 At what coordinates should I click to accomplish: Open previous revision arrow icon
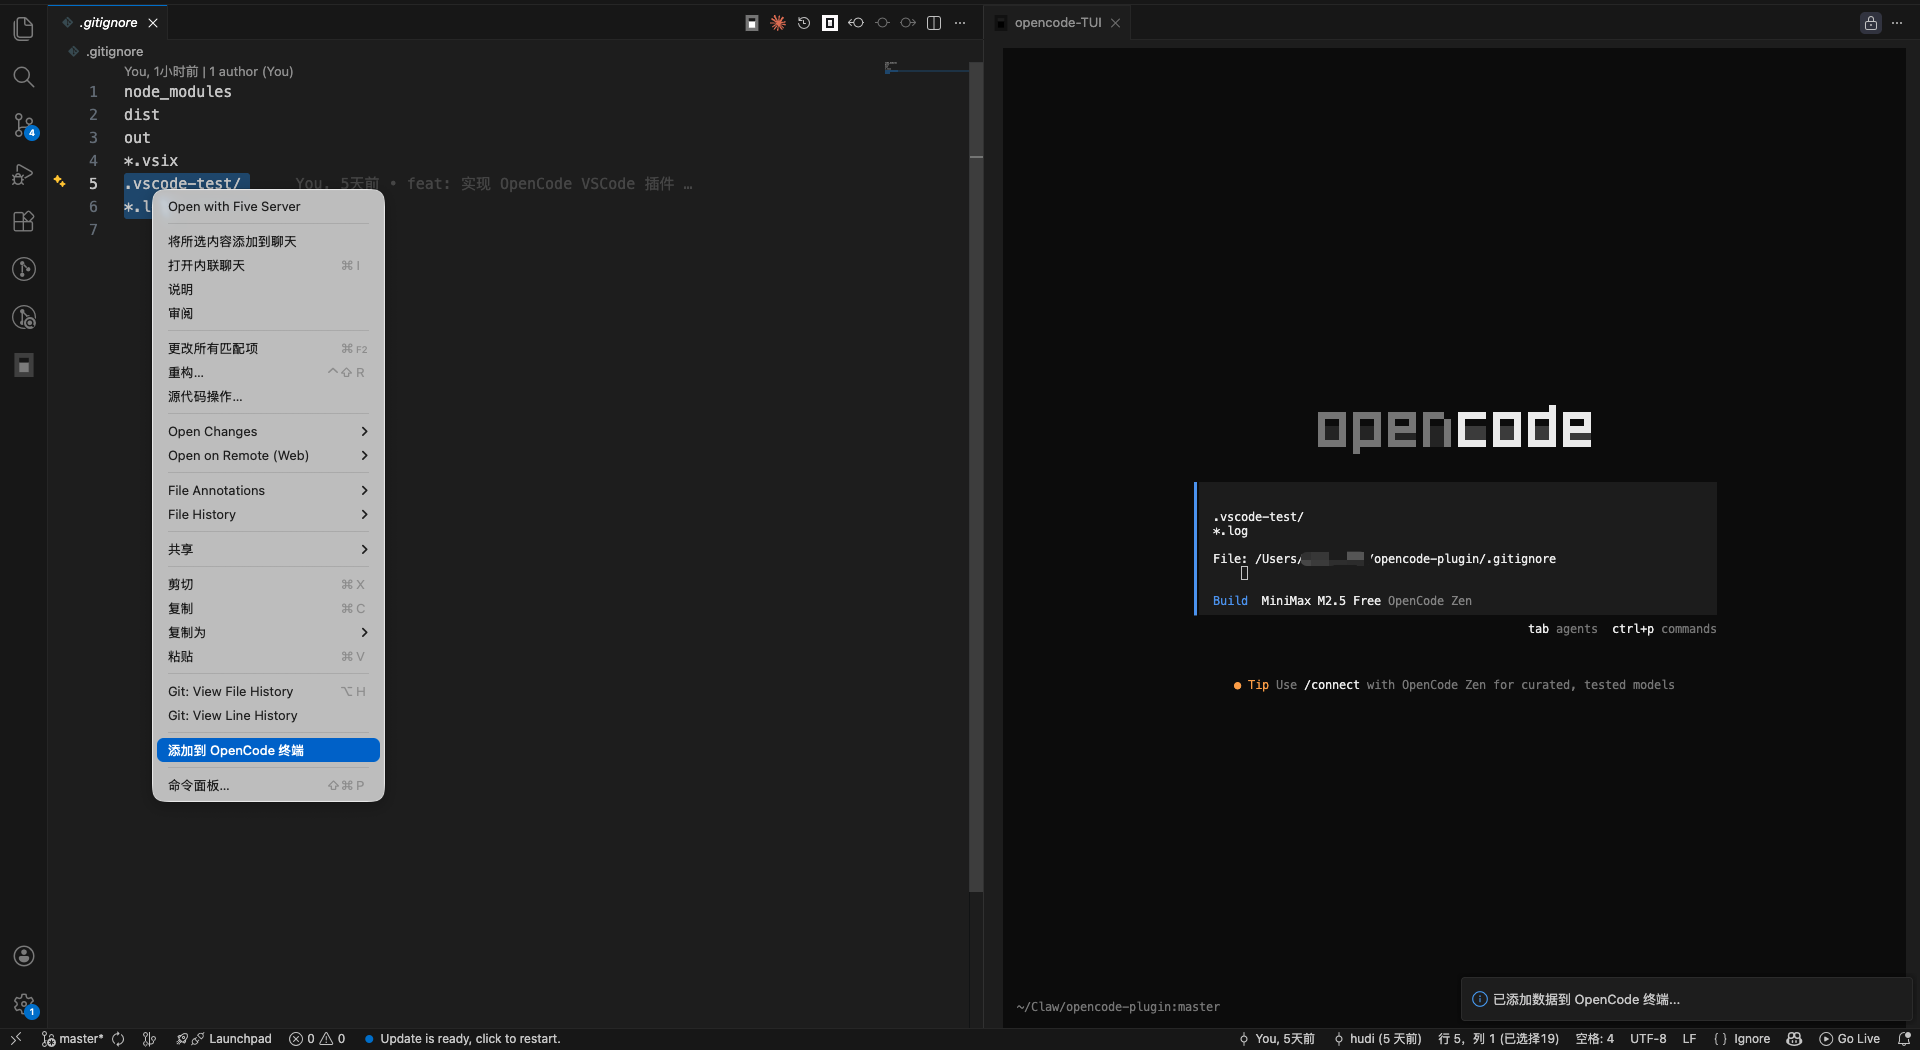pos(856,23)
